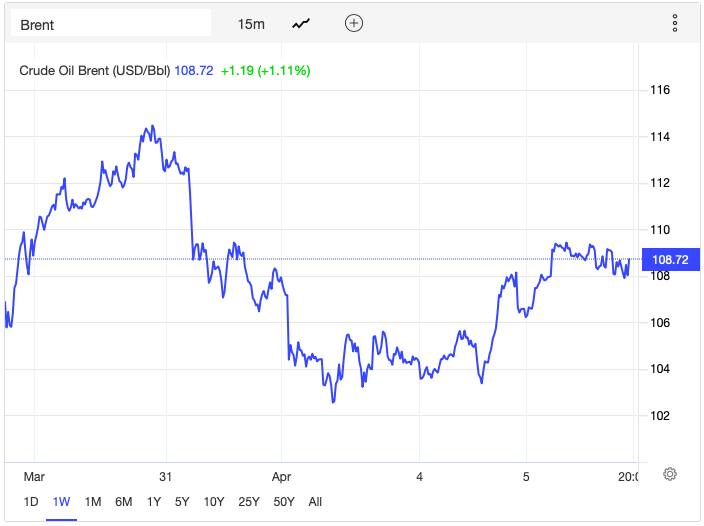Show the 25Y time range
This screenshot has height=526, width=704.
(248, 501)
